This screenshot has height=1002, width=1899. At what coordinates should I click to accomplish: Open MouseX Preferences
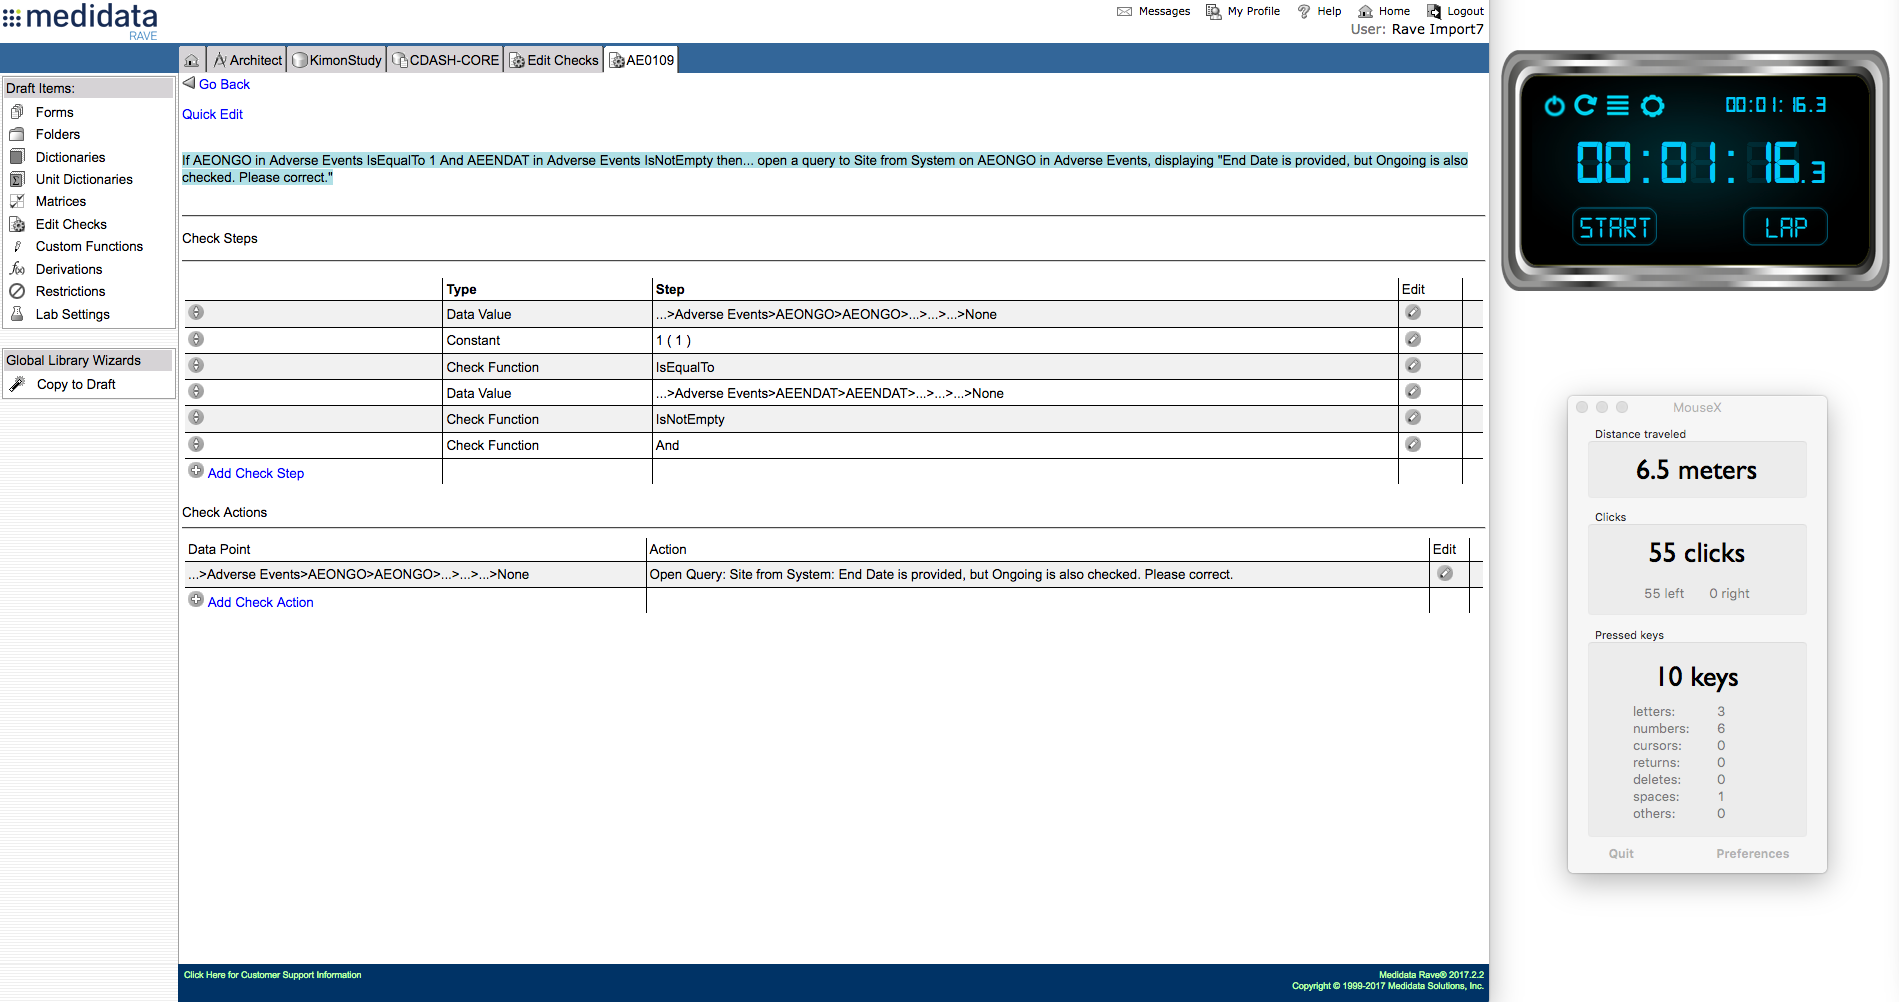1752,854
